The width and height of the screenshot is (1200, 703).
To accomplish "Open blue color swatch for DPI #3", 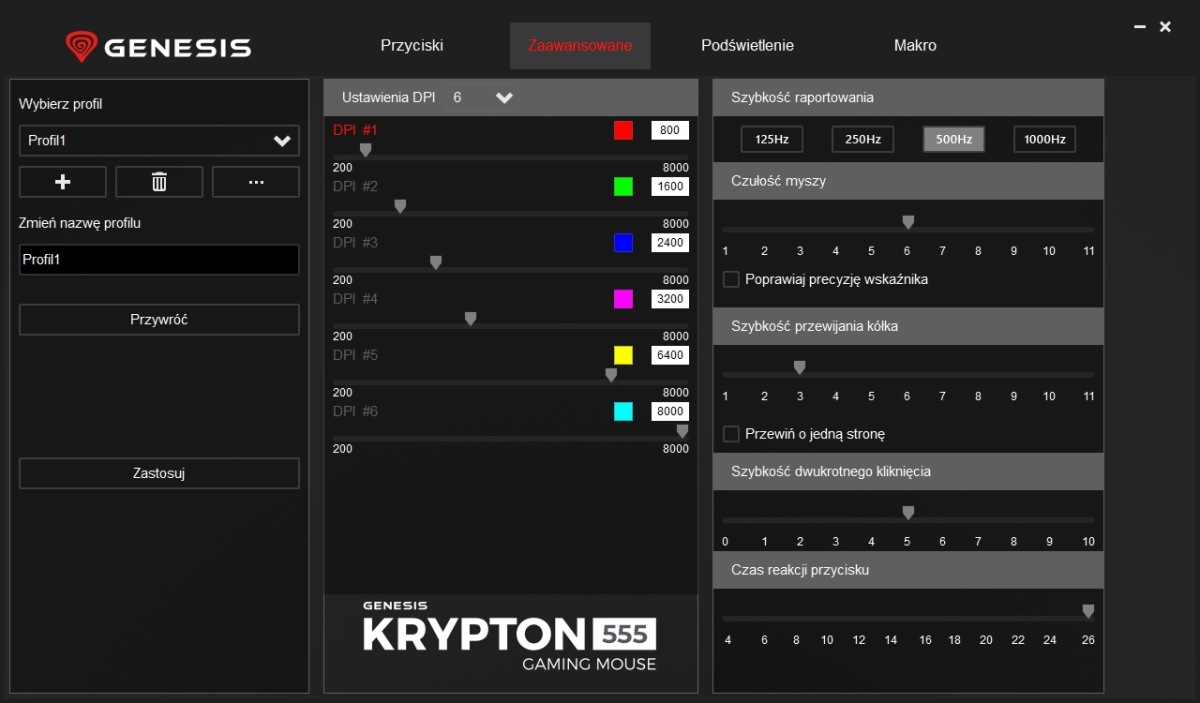I will click(x=624, y=242).
